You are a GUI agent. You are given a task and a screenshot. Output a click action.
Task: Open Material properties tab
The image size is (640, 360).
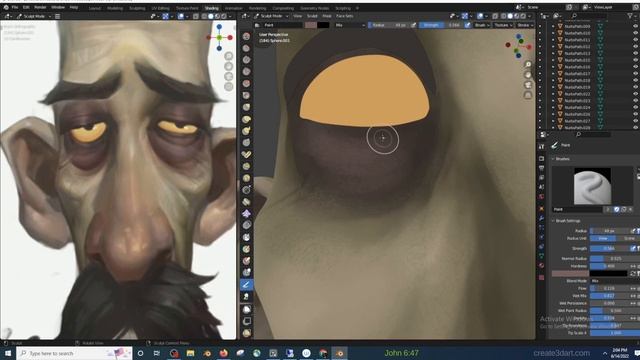542,266
